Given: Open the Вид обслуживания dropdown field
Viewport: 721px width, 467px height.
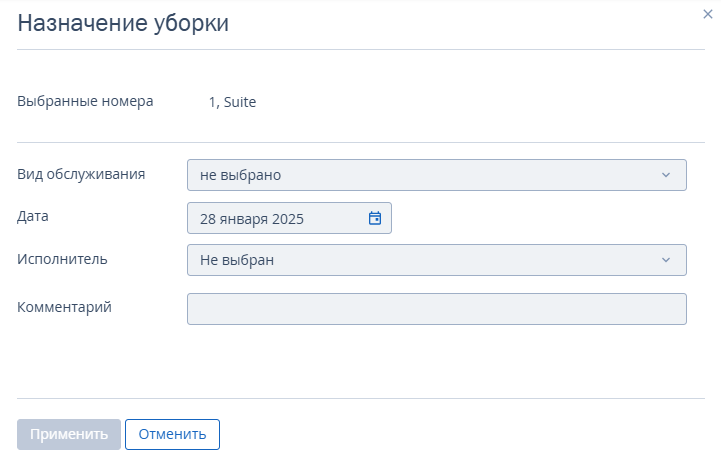Looking at the screenshot, I should click(x=437, y=175).
